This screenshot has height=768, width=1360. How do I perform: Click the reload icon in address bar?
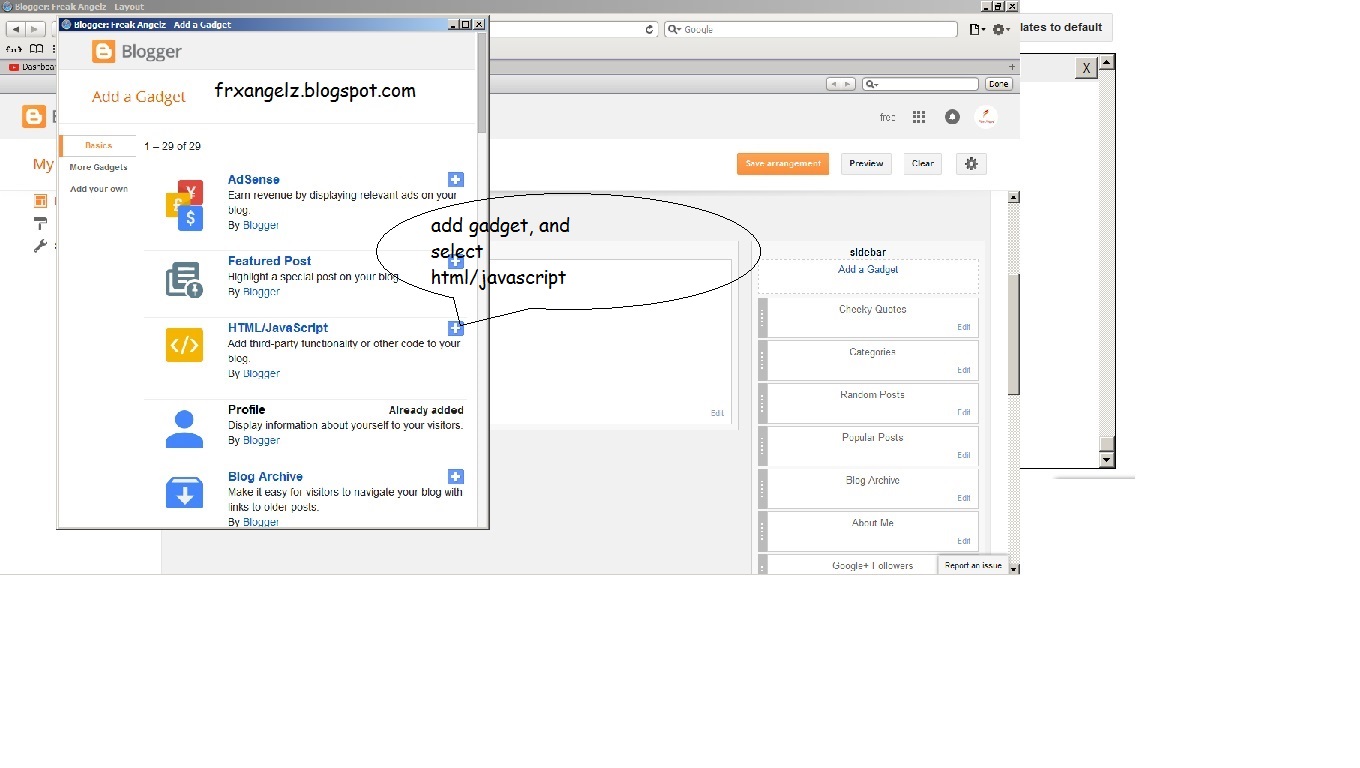(650, 29)
